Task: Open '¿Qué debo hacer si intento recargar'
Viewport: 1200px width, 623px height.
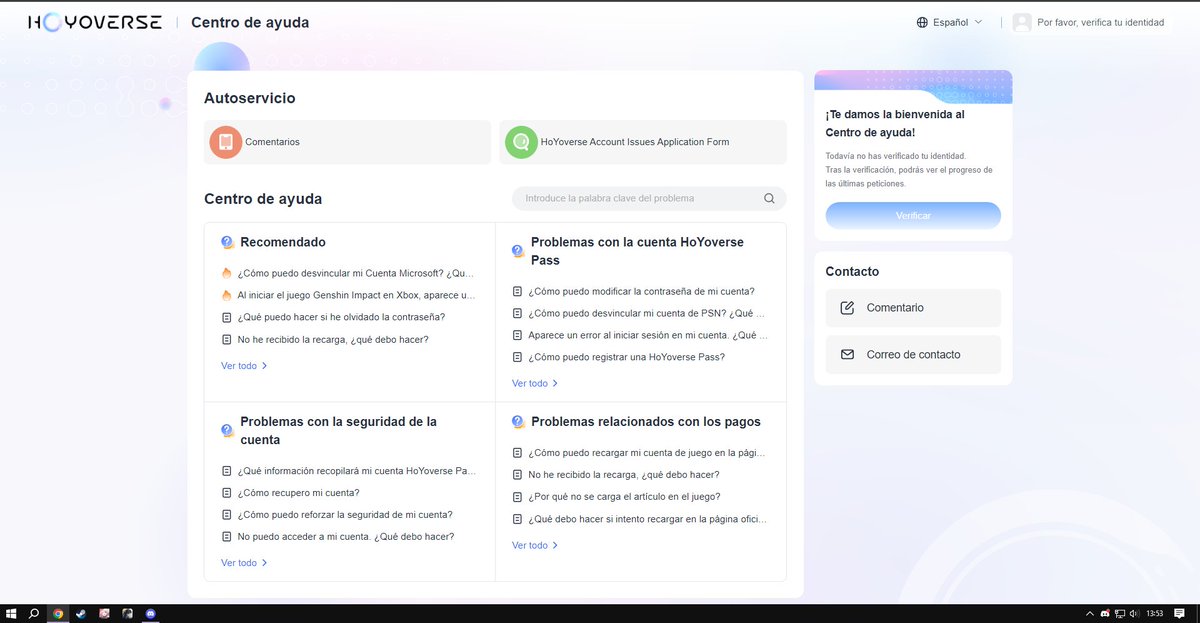Action: pyautogui.click(x=648, y=519)
